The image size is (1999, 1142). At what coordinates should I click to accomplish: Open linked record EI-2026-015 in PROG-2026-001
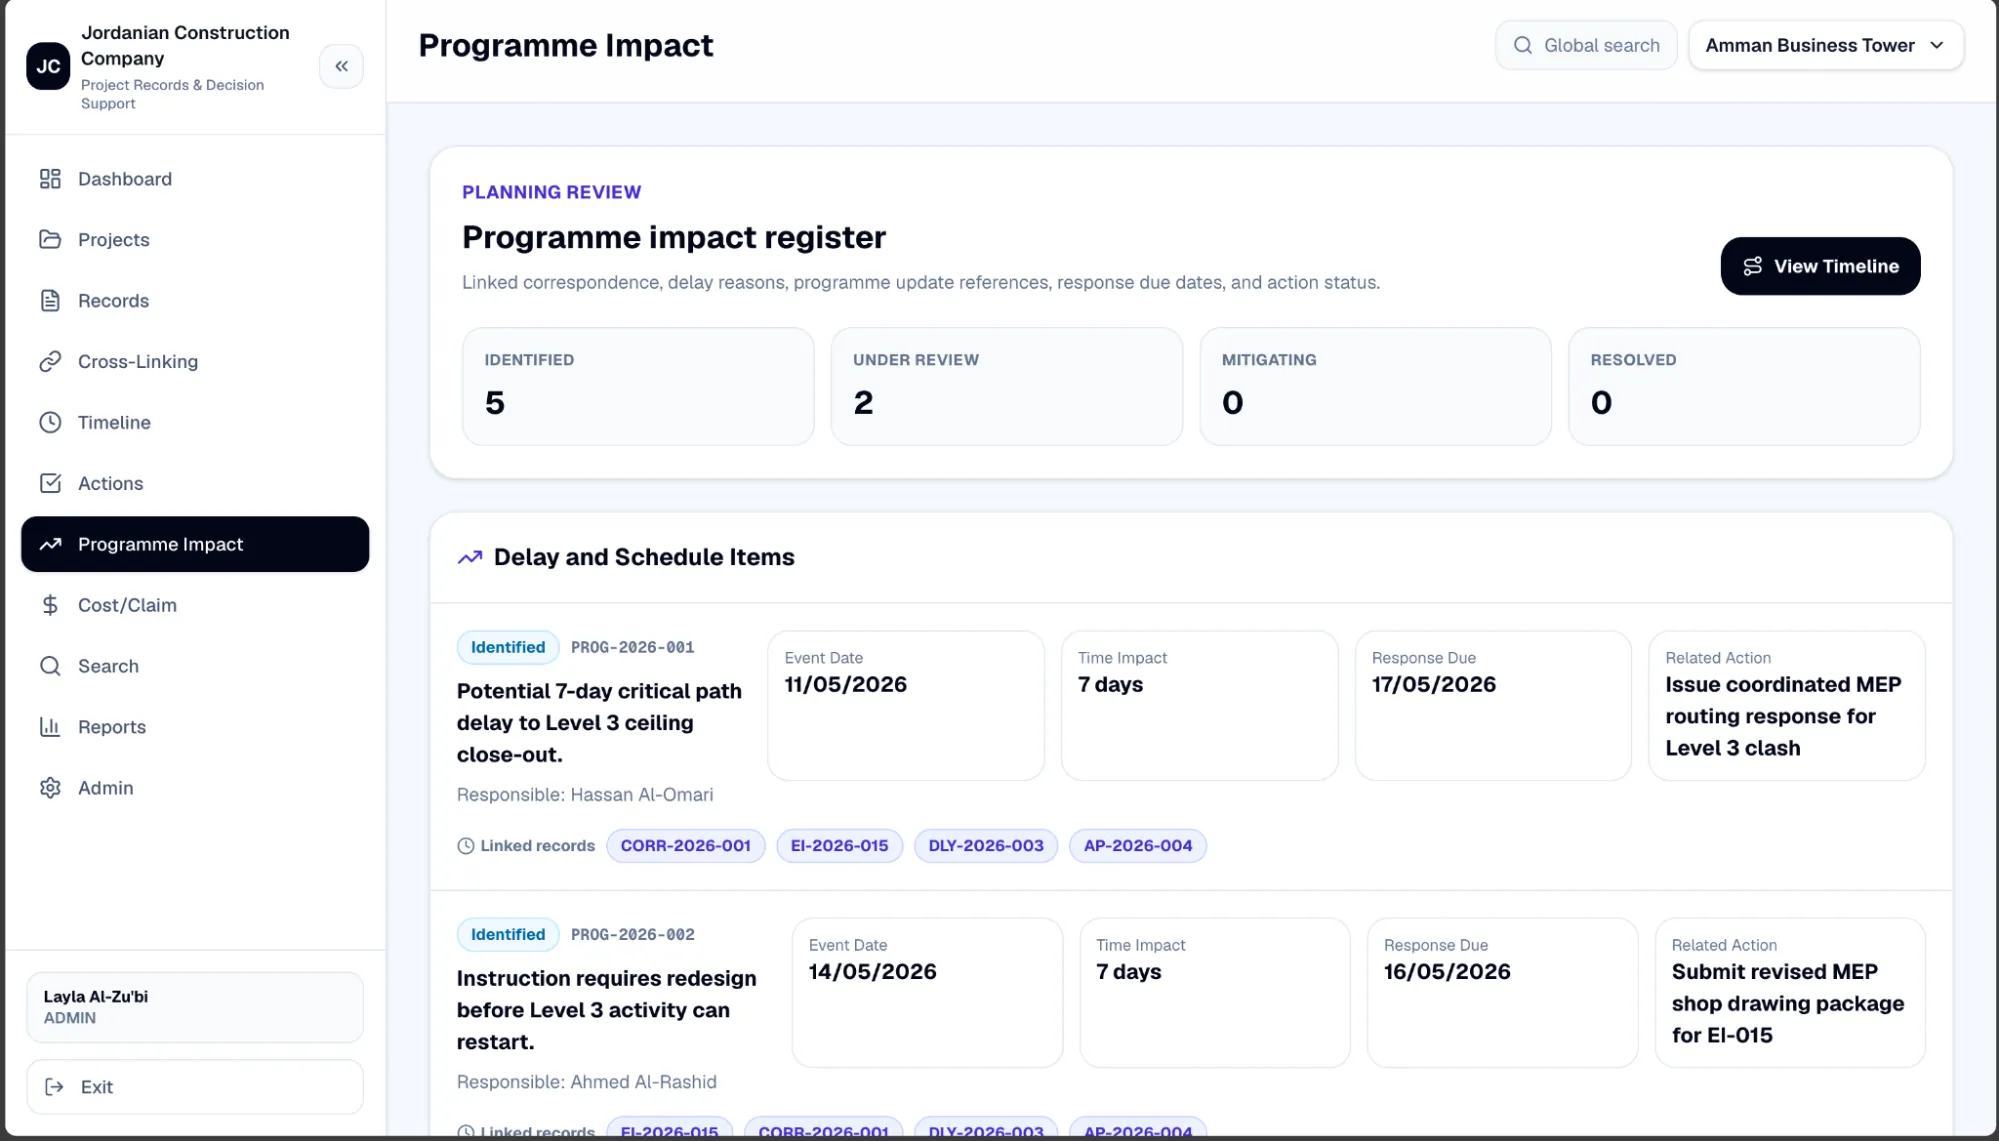point(839,846)
